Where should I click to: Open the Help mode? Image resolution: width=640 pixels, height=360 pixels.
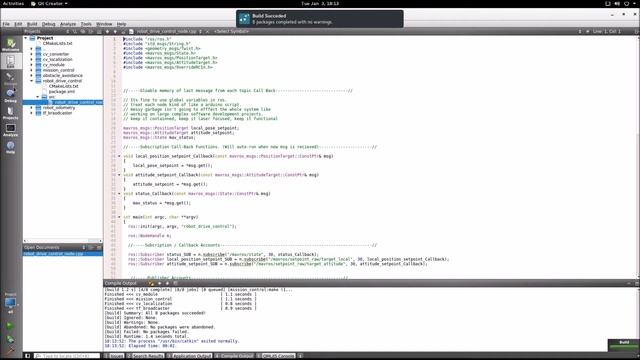click(x=11, y=147)
